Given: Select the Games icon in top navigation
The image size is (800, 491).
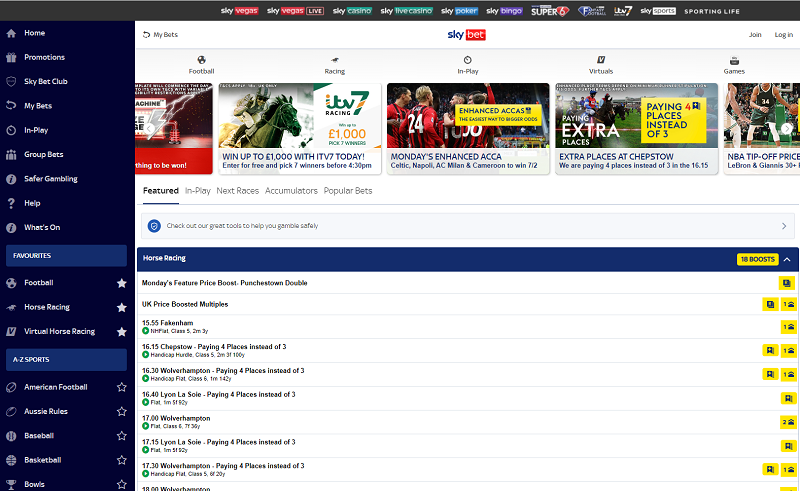Looking at the screenshot, I should point(734,60).
